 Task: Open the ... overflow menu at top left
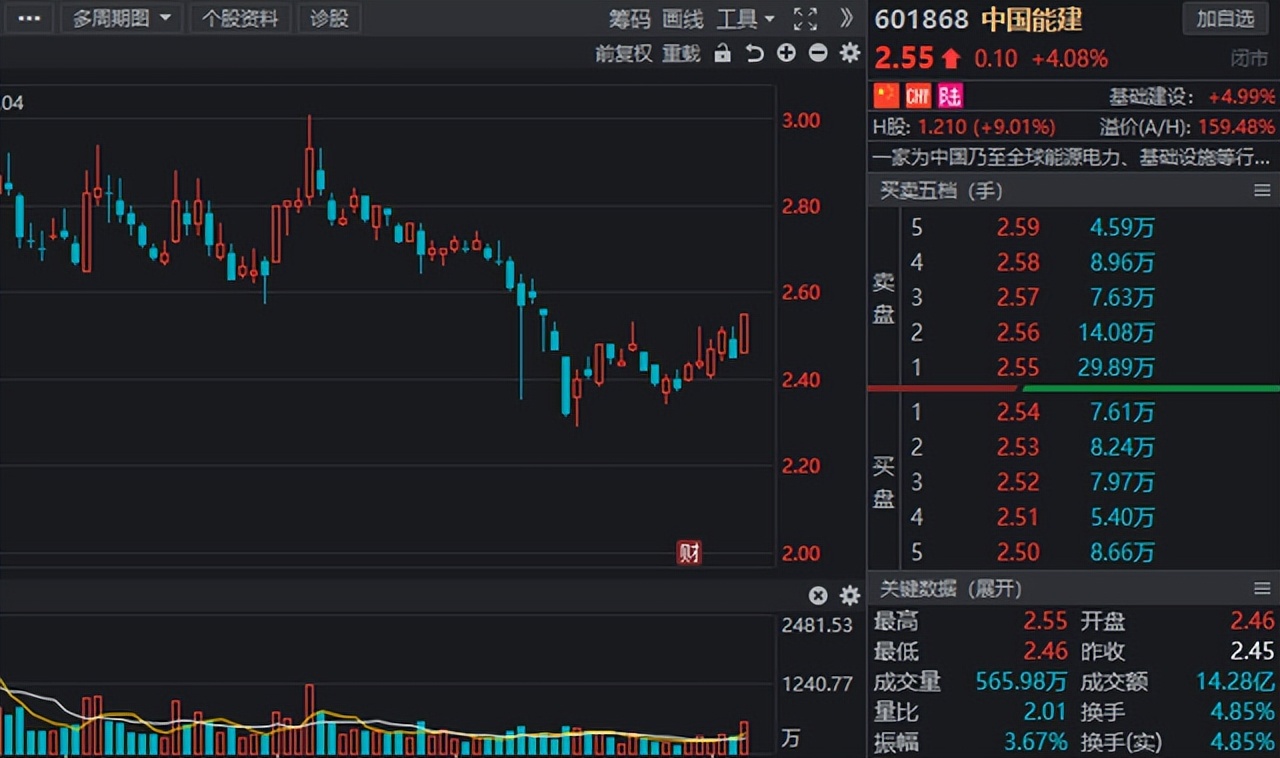(28, 17)
